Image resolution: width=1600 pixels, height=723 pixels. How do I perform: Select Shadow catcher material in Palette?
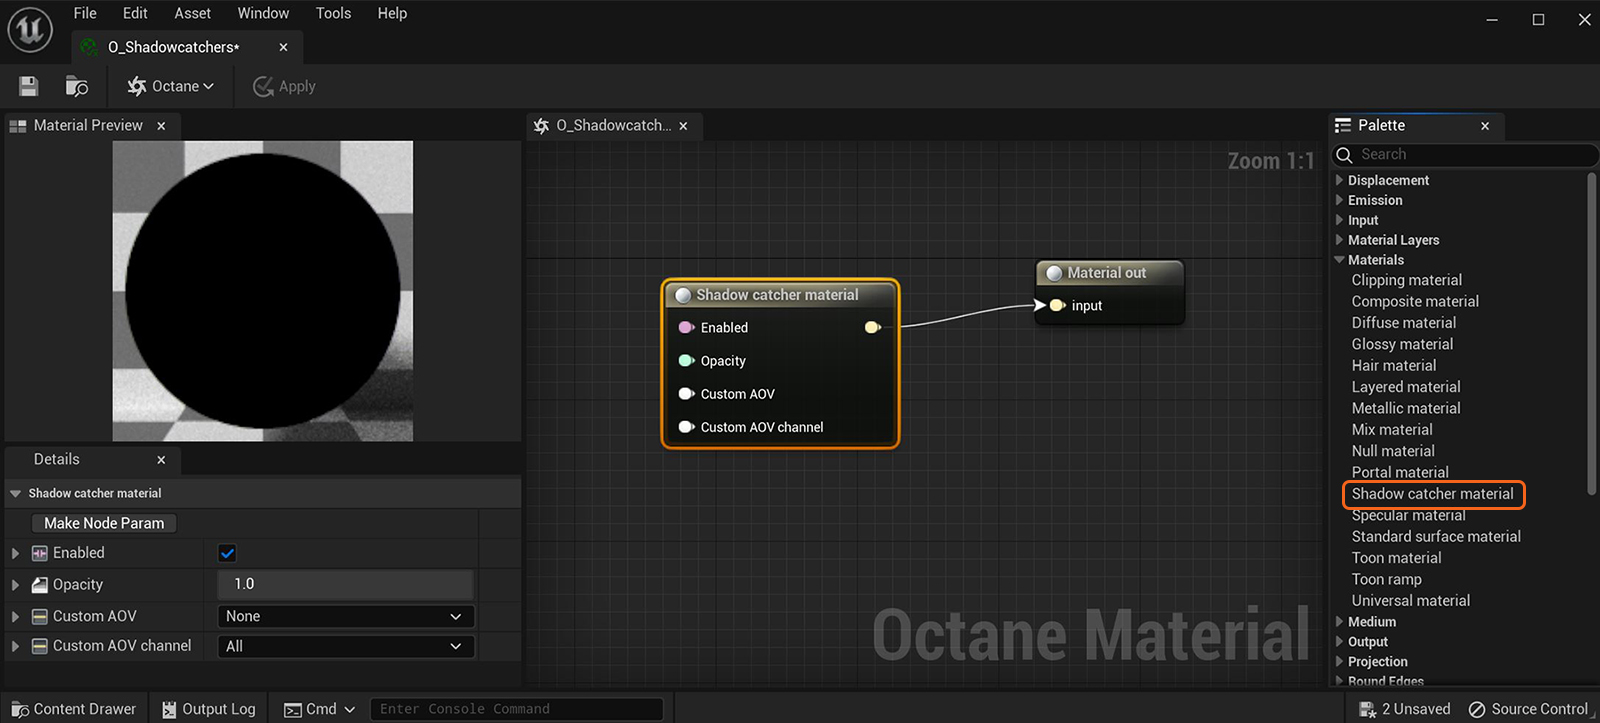click(1432, 494)
